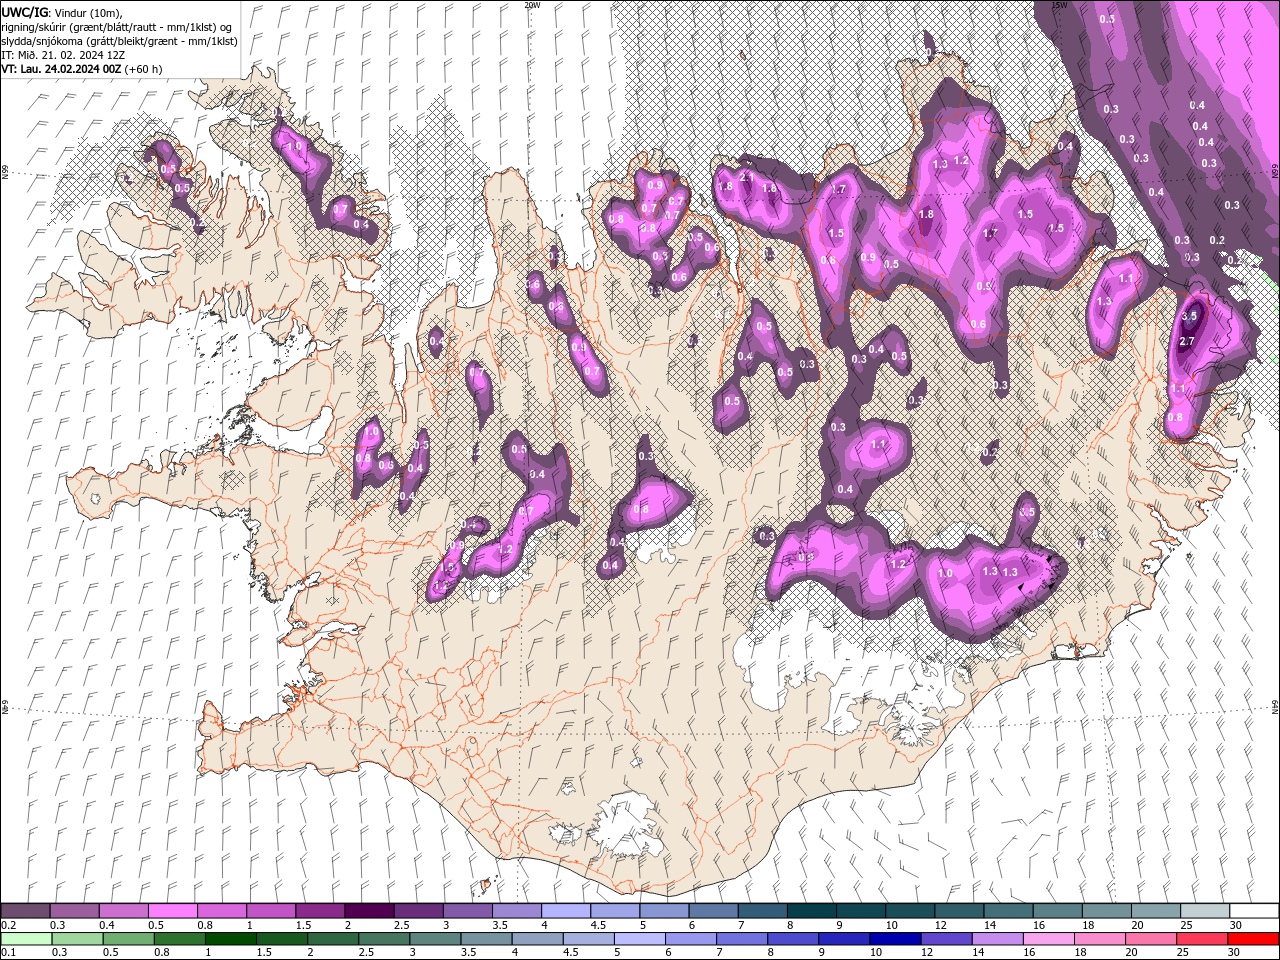Pick the deep blue 10 swatch in rain legend
The height and width of the screenshot is (960, 1280).
[x=895, y=938]
